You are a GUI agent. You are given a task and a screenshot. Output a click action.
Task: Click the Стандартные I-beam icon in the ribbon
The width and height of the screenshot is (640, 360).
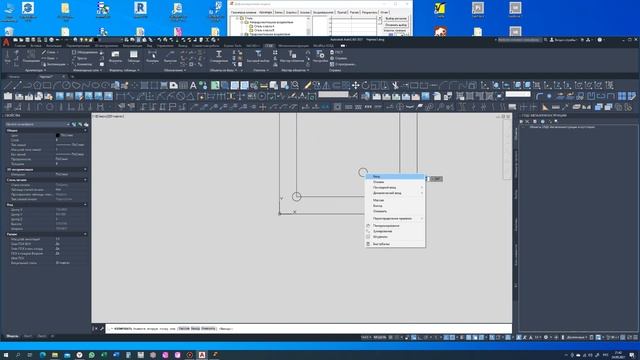coord(219,56)
